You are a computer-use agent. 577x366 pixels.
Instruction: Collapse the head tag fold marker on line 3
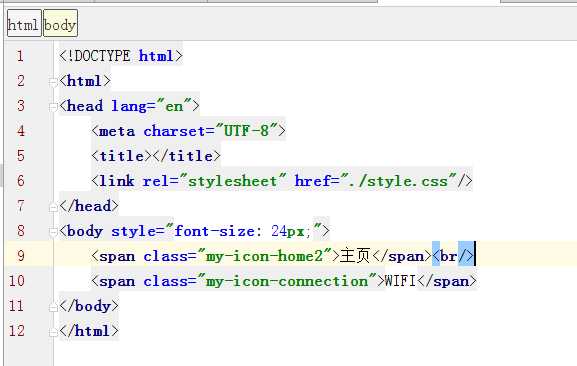[x=53, y=107]
